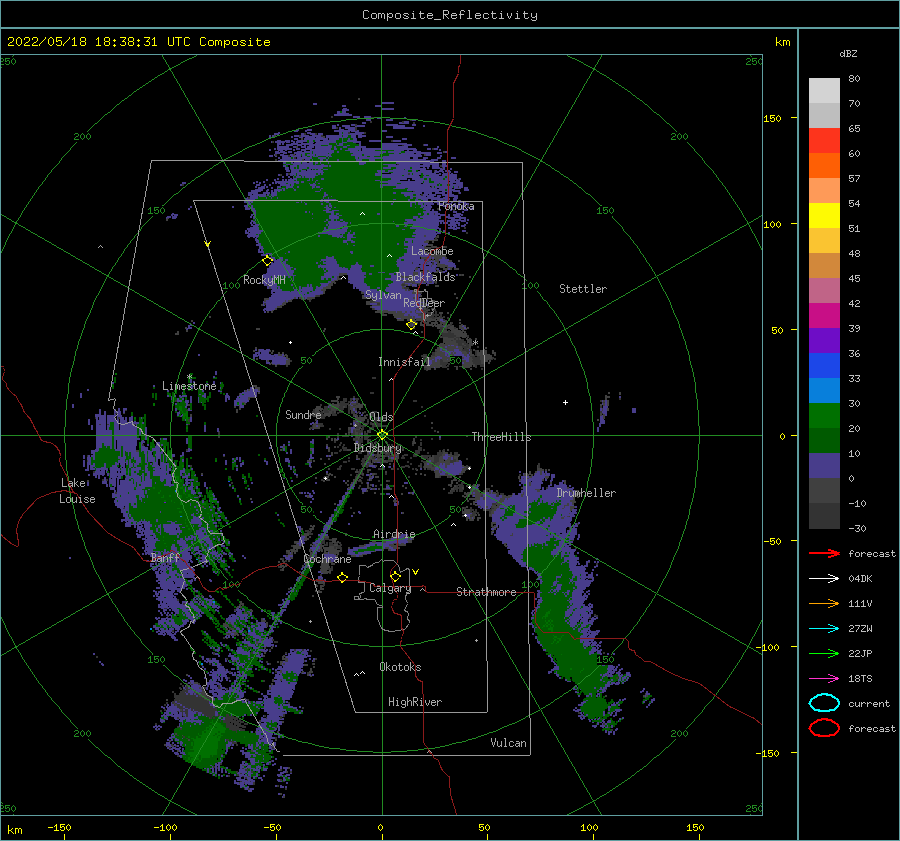Viewport: 900px width, 841px height.
Task: Click the cyan current ellipse symbol
Action: pyautogui.click(x=824, y=703)
